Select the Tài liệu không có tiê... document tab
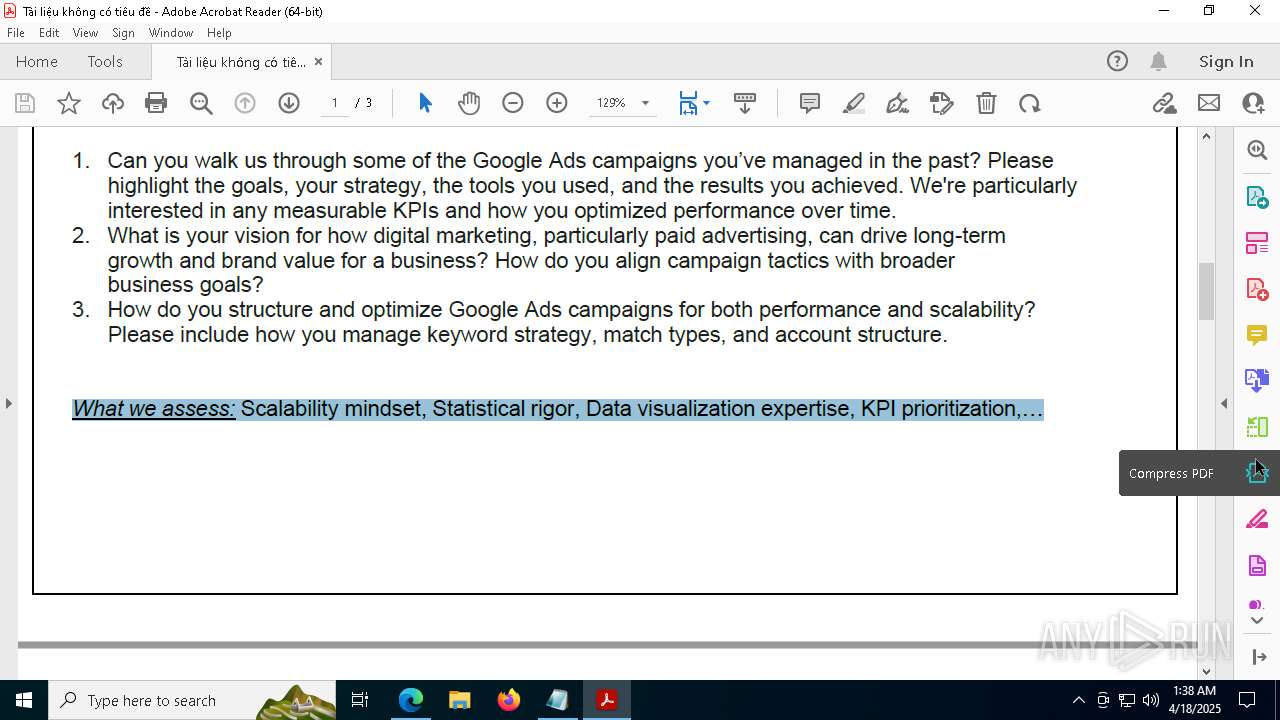Image resolution: width=1280 pixels, height=720 pixels. coord(241,62)
